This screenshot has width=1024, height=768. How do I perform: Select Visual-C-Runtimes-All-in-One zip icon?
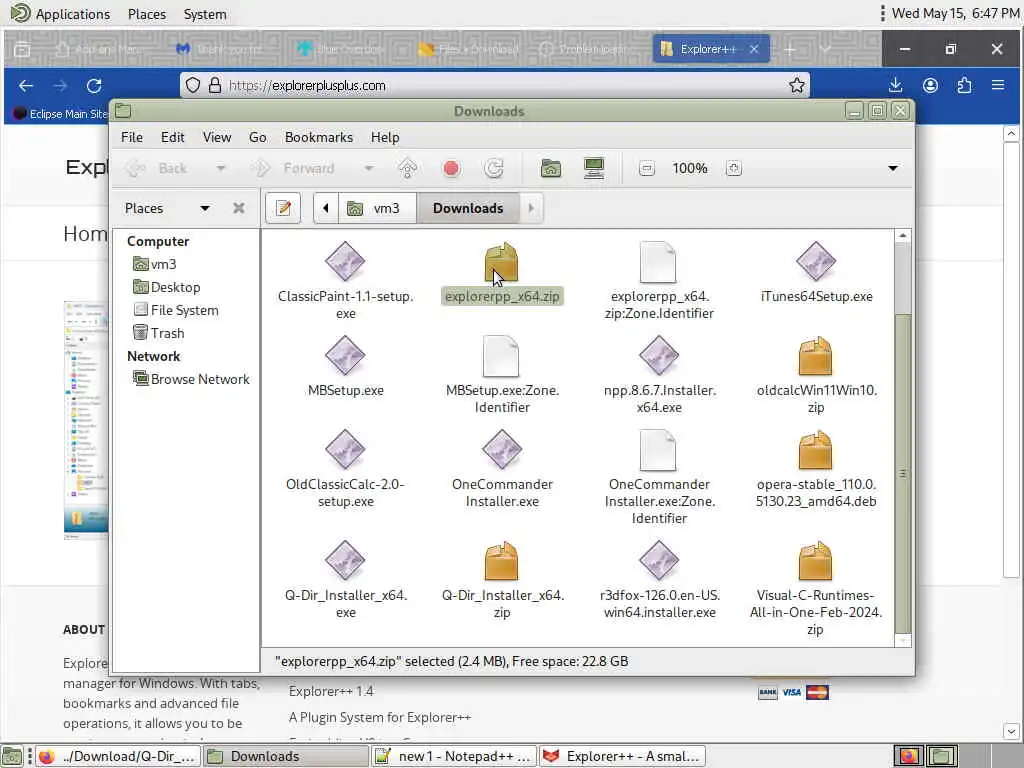(815, 561)
